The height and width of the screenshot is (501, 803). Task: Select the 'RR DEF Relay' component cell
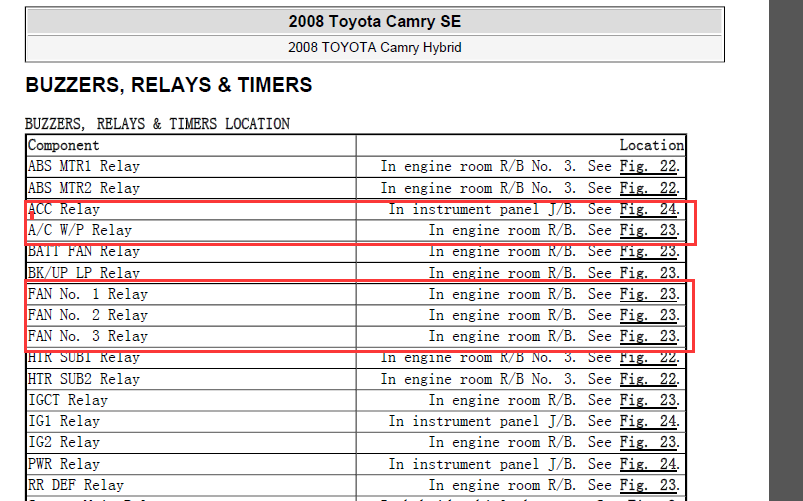click(191, 486)
